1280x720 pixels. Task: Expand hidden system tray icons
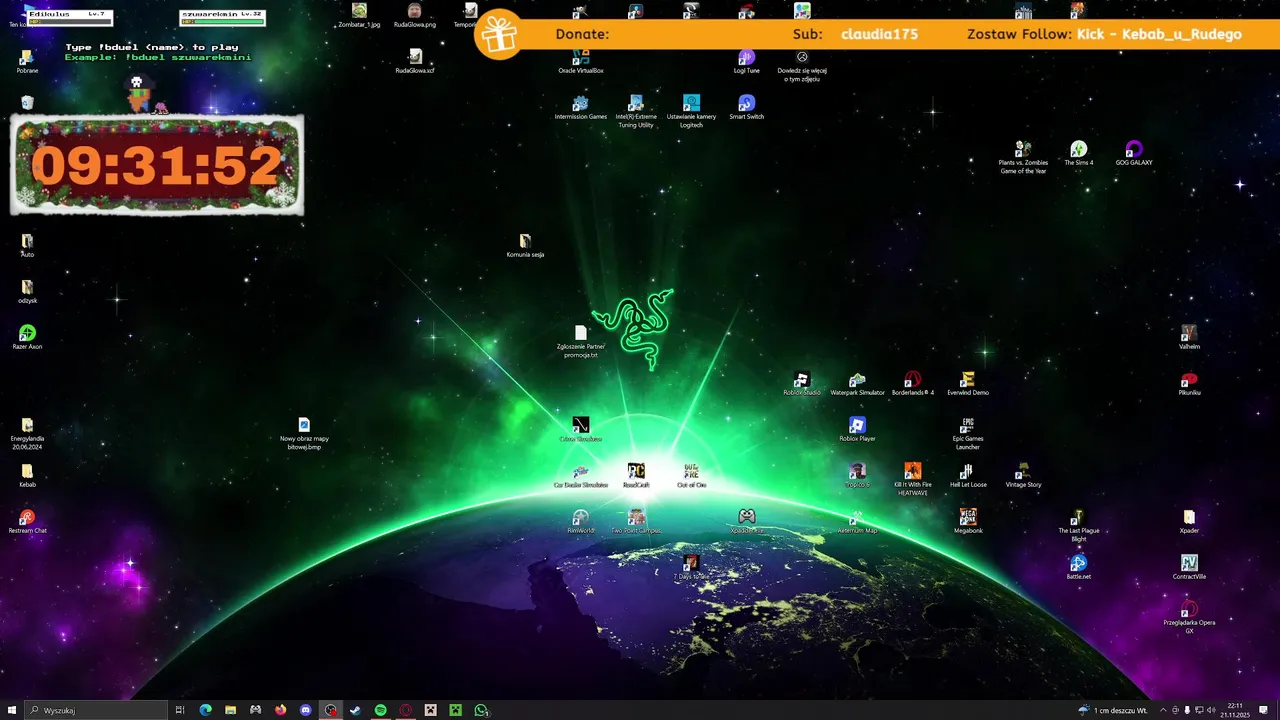click(x=1164, y=710)
